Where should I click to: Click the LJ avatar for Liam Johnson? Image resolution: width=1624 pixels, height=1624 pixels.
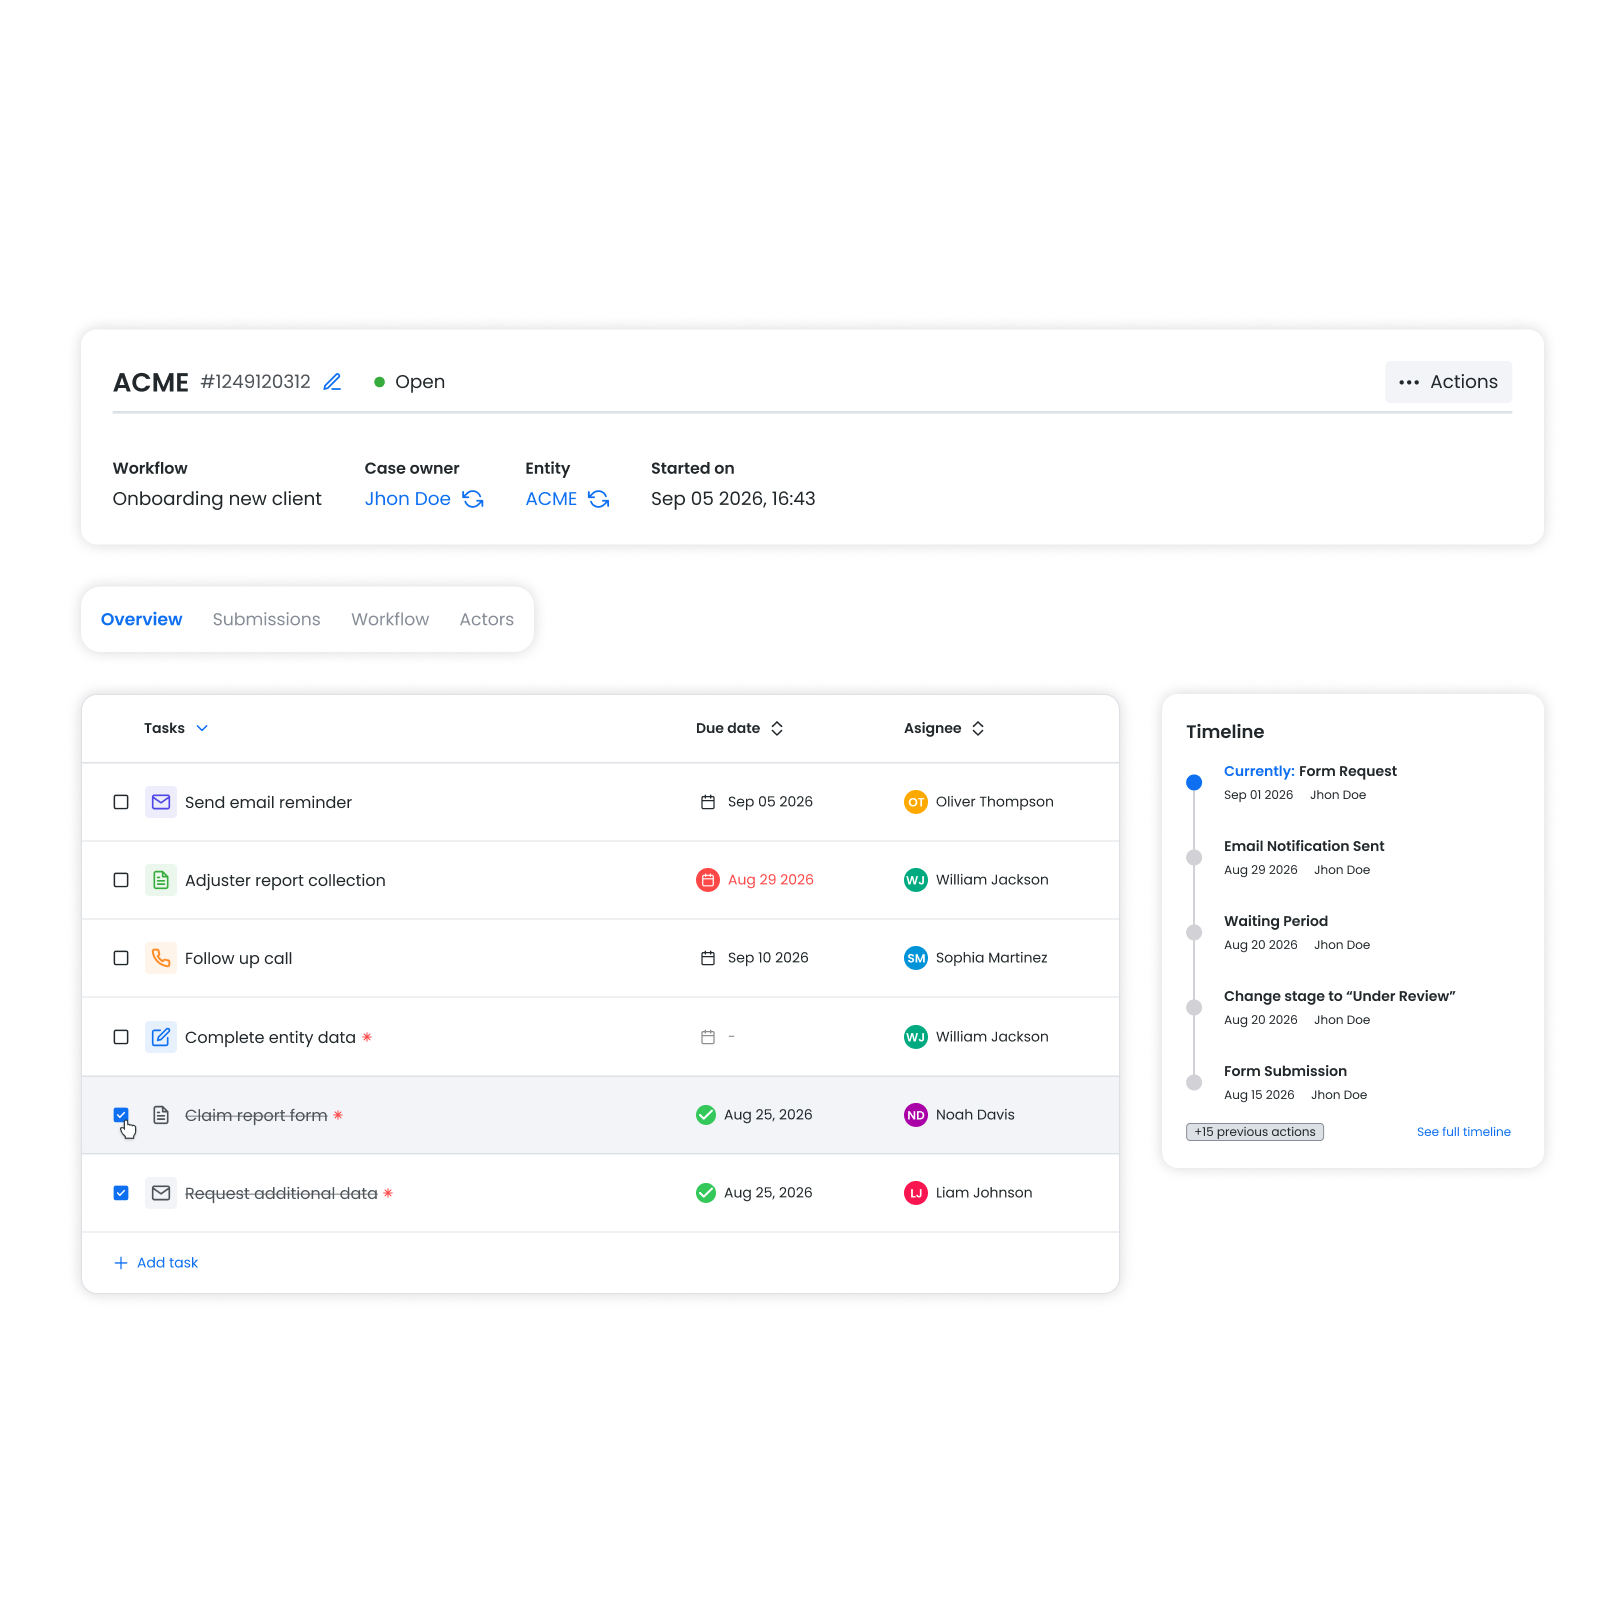coord(916,1193)
